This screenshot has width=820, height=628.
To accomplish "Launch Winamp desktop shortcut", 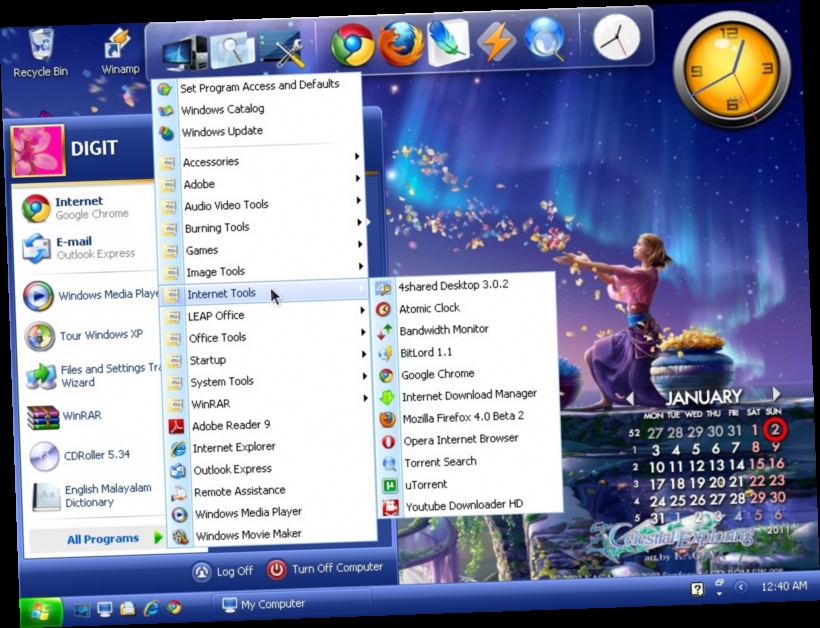I will tap(120, 51).
